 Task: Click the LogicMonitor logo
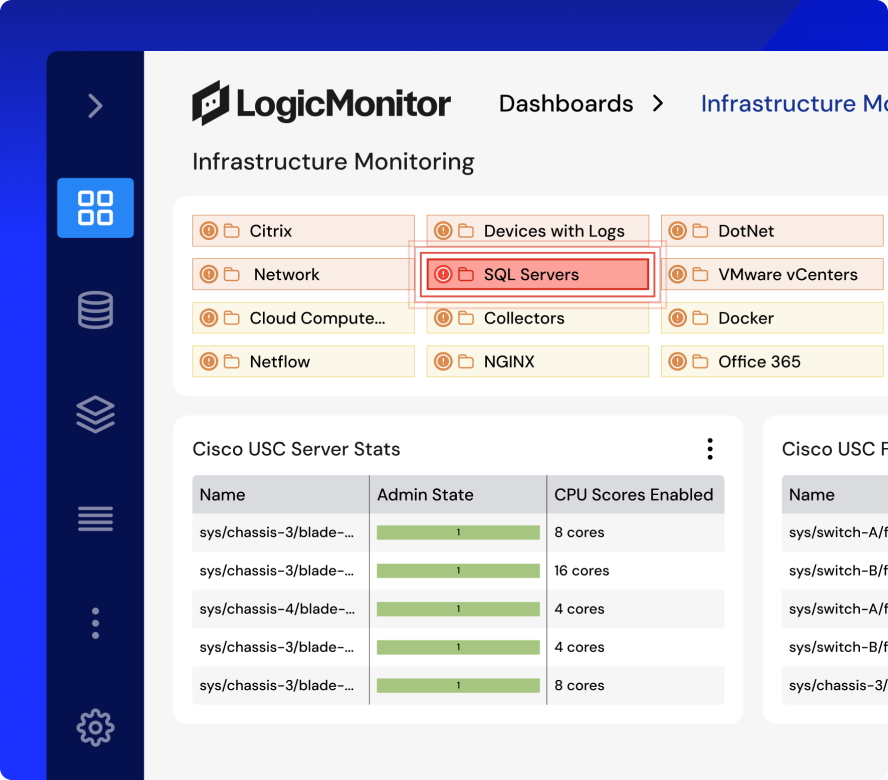(321, 103)
